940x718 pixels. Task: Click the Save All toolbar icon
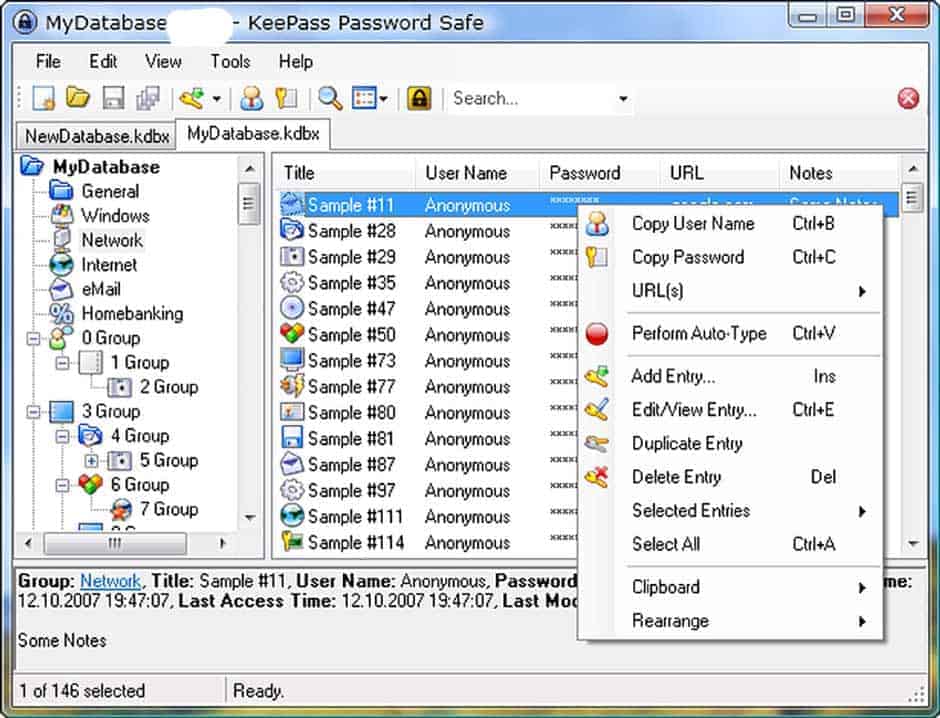point(148,98)
